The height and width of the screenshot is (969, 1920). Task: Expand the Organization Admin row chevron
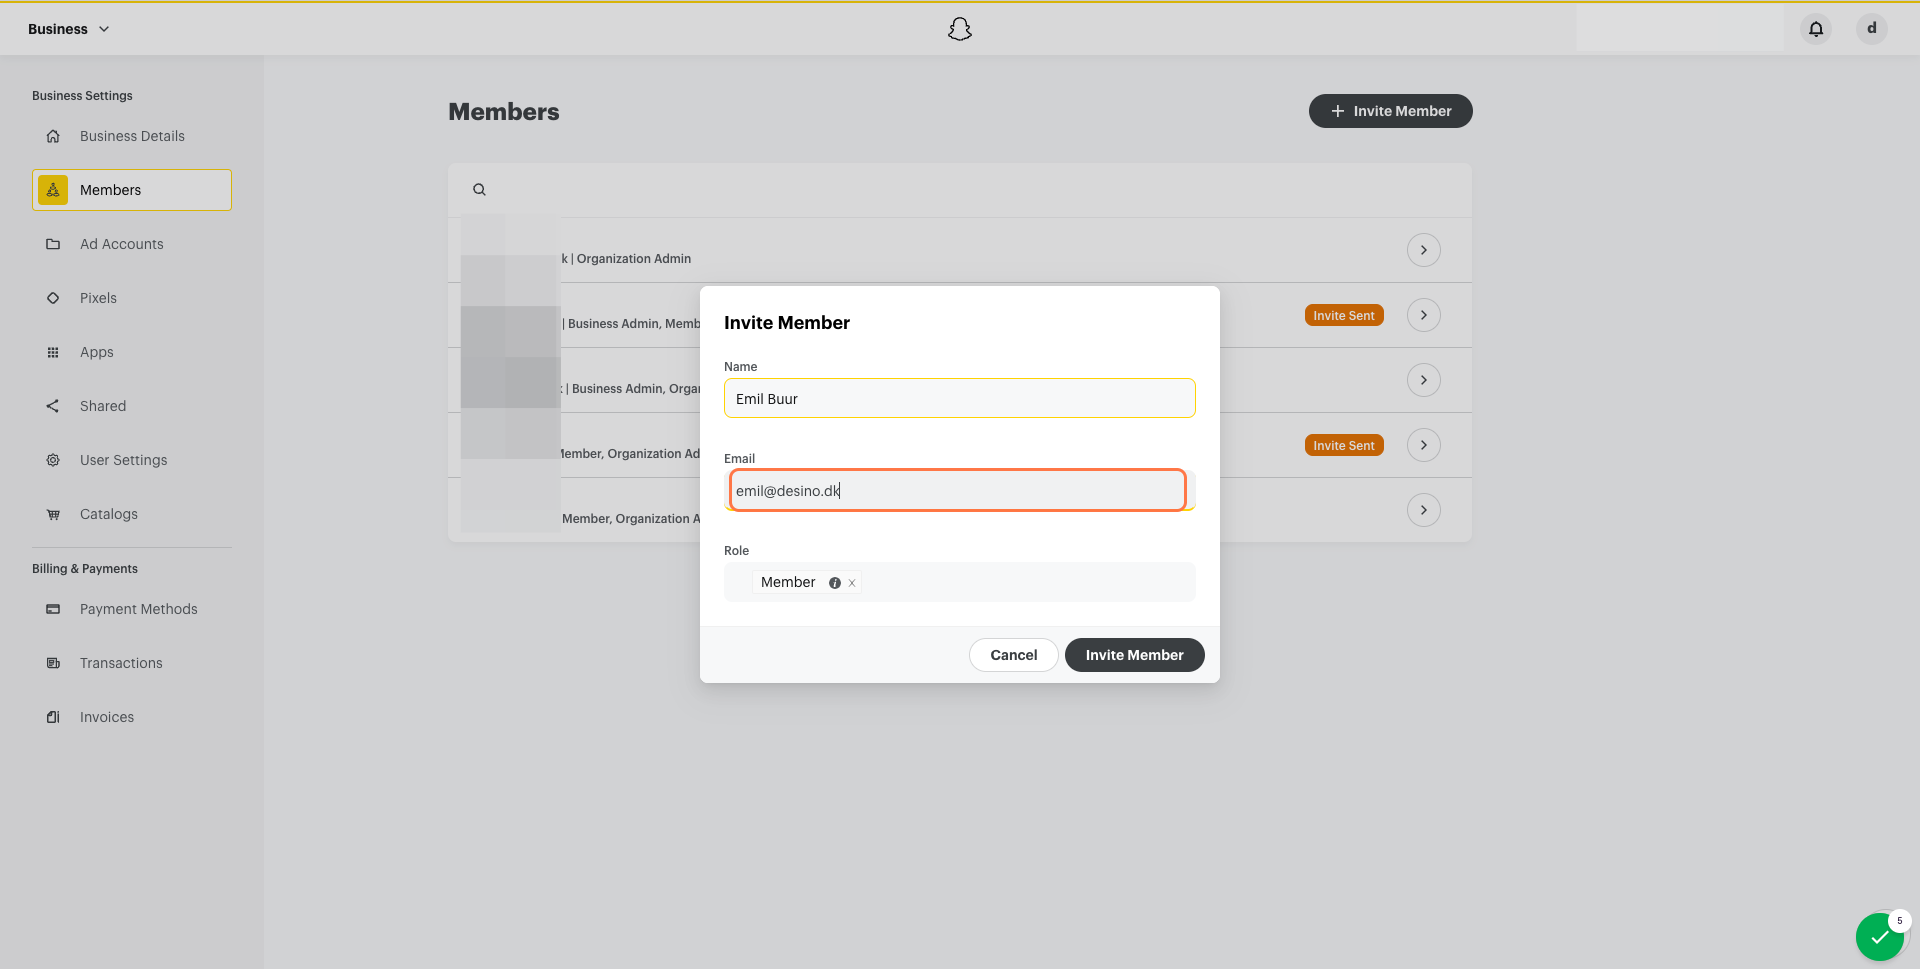click(1424, 250)
